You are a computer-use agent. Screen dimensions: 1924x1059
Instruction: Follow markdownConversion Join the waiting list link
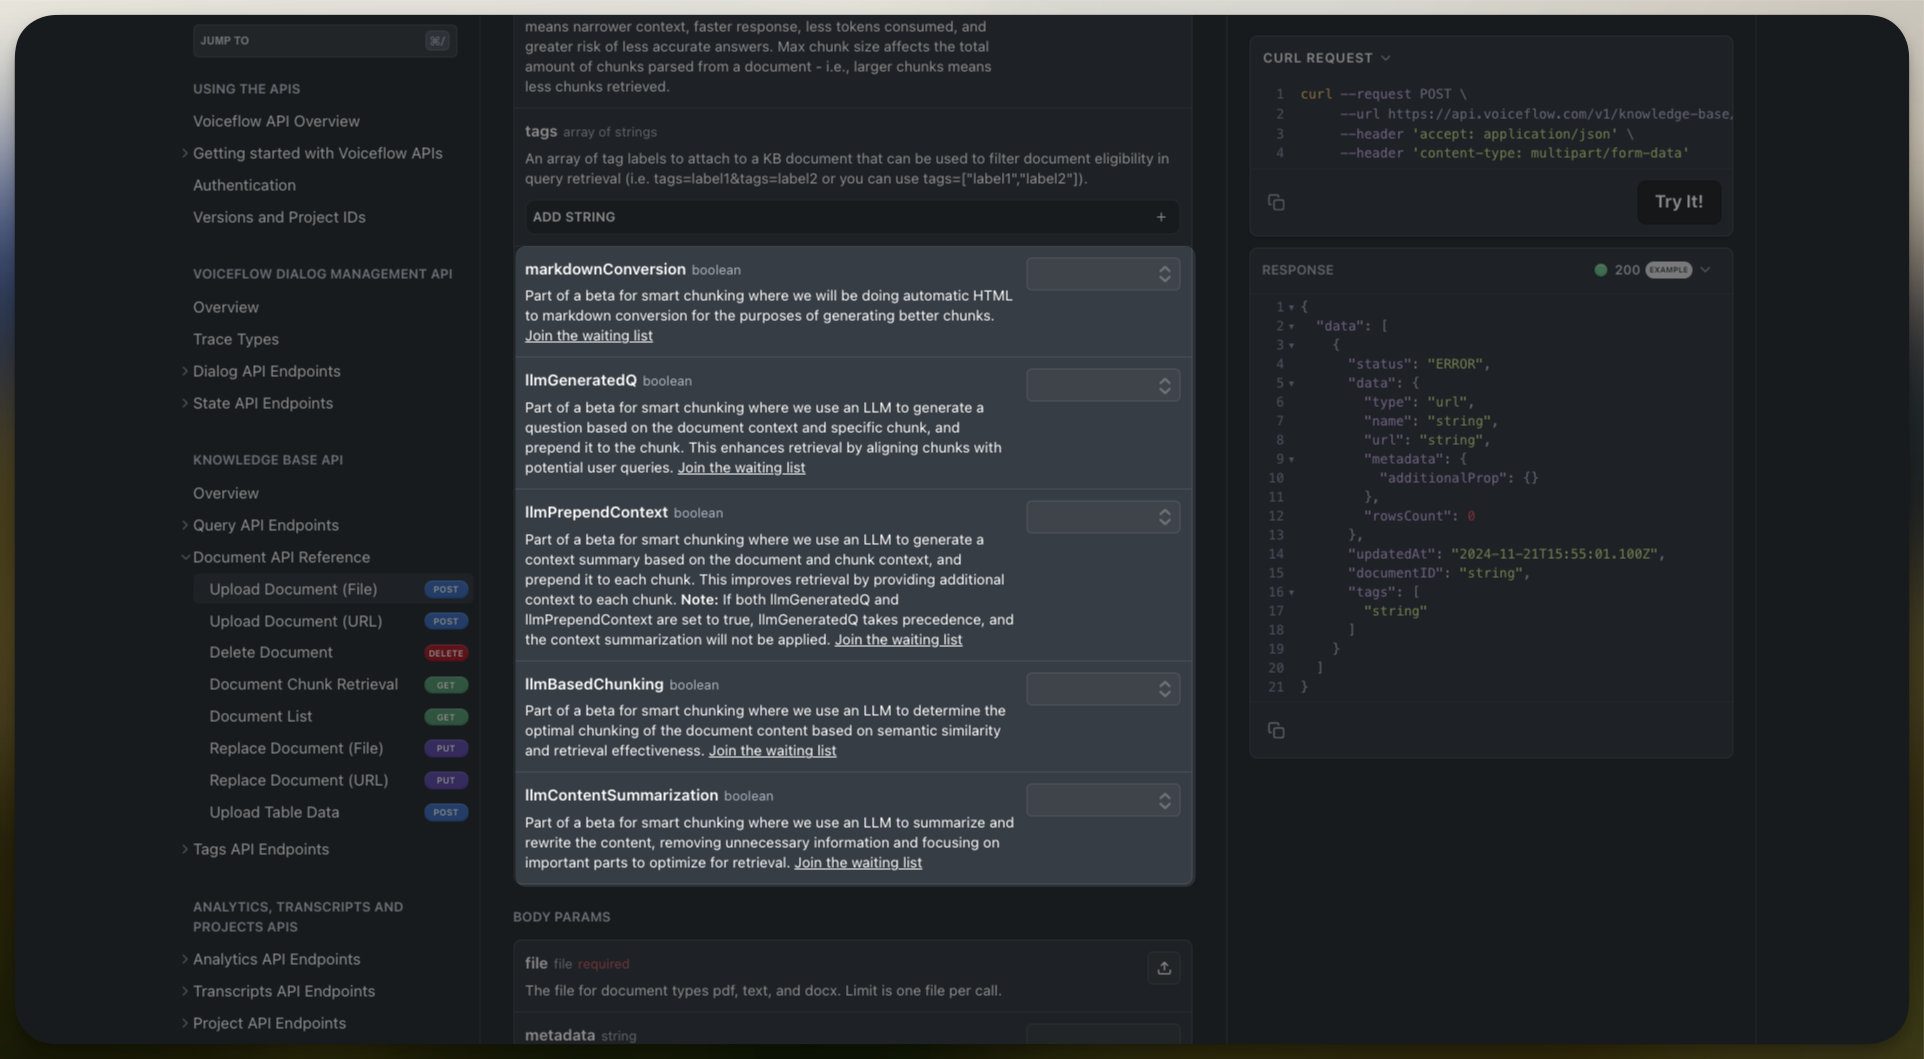tap(589, 336)
